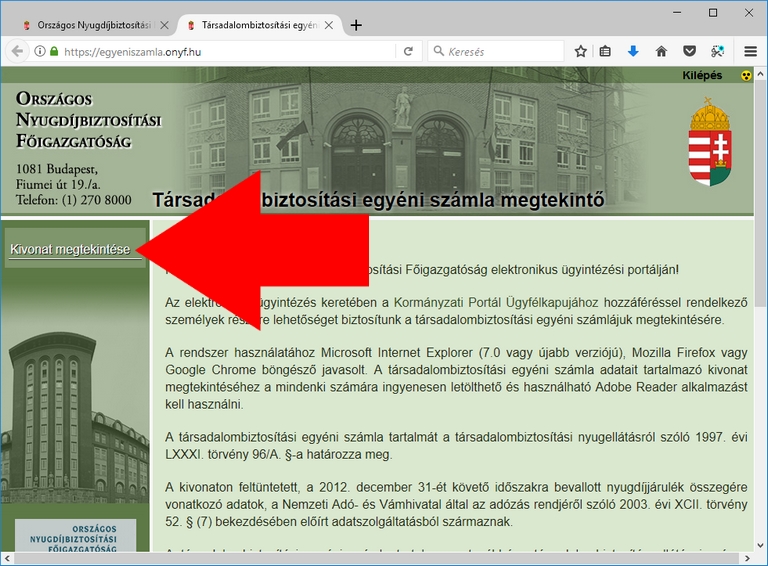This screenshot has height=566, width=768.
Task: Go to the browser home page icon
Action: point(661,51)
